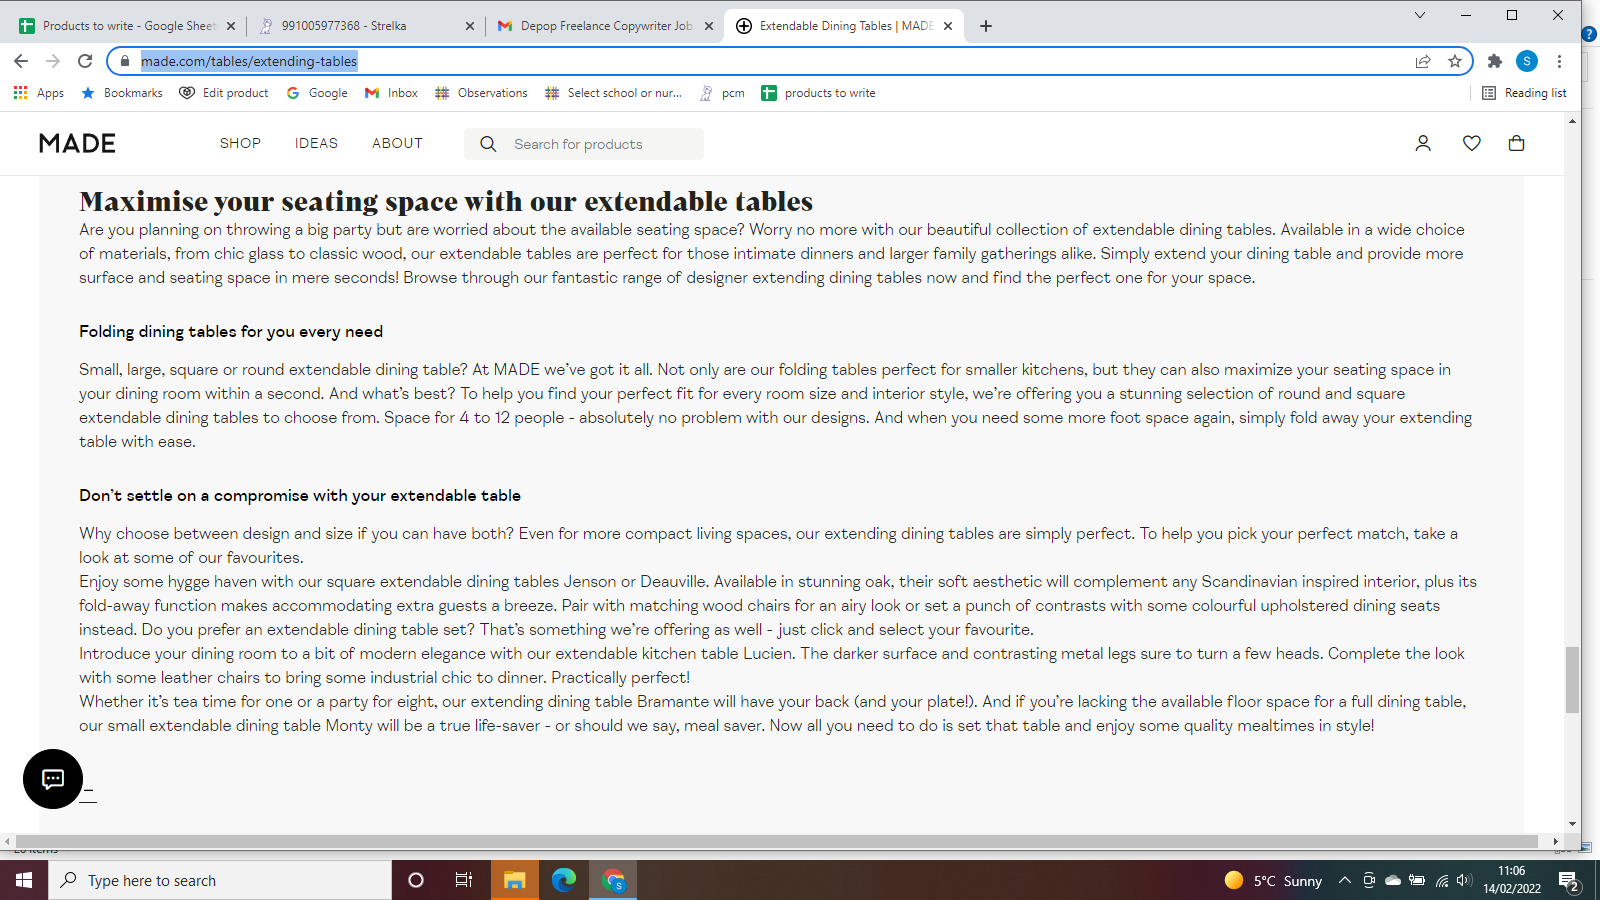Open the Chrome extensions puzzle icon
Viewport: 1600px width, 900px height.
[1495, 61]
